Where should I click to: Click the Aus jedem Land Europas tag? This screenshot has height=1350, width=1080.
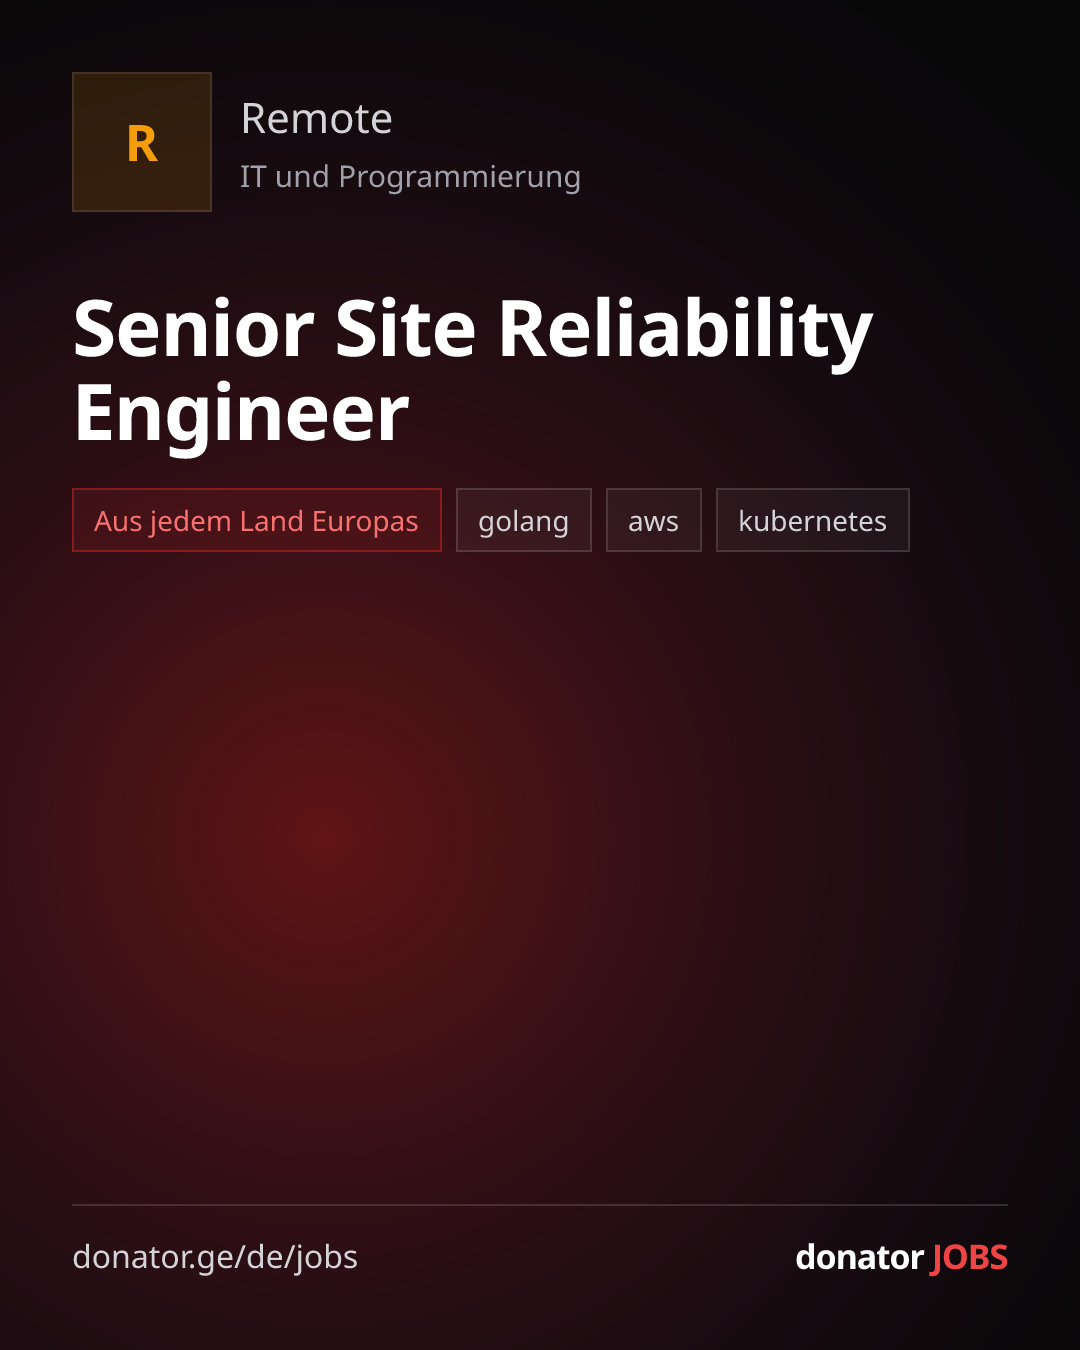pyautogui.click(x=257, y=520)
